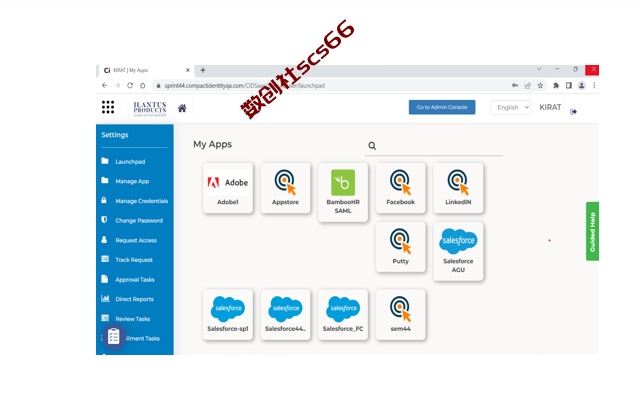640x400 pixels.
Task: Open the nine-dot app grid menu
Action: (108, 107)
